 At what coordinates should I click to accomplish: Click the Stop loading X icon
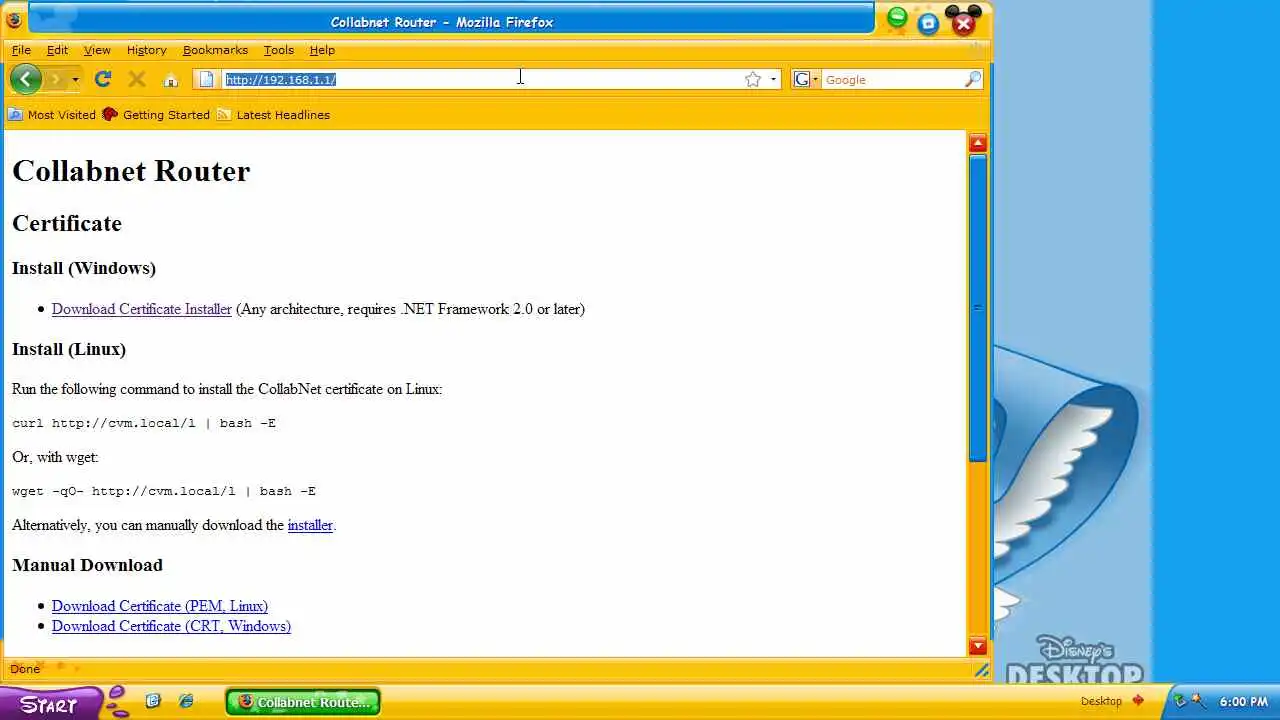137,79
